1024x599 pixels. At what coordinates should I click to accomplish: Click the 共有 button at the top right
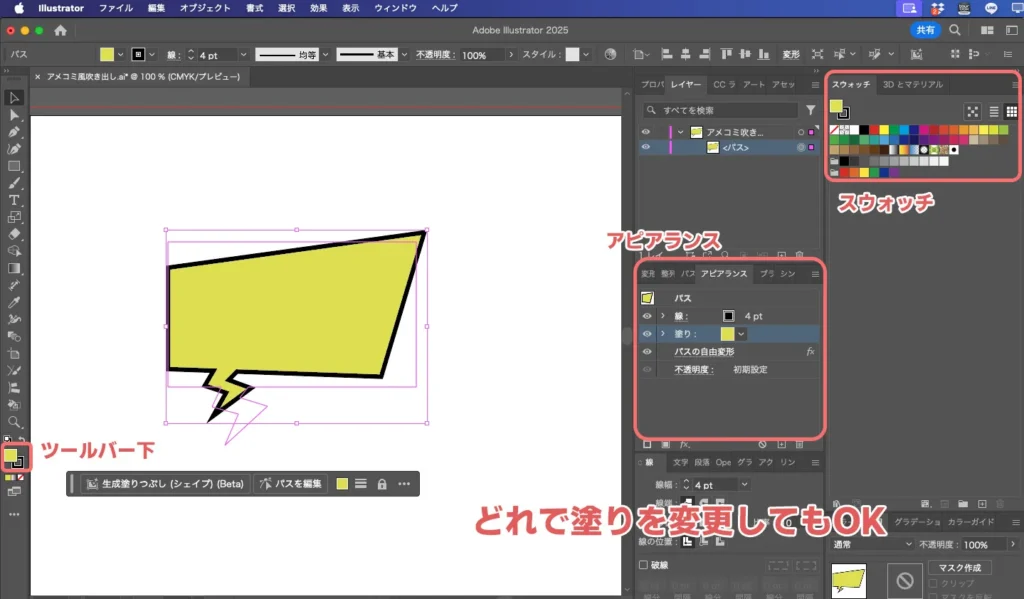(924, 29)
